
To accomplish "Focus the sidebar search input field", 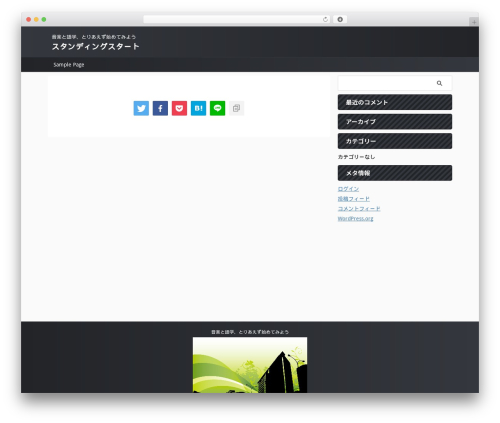I will (x=395, y=83).
